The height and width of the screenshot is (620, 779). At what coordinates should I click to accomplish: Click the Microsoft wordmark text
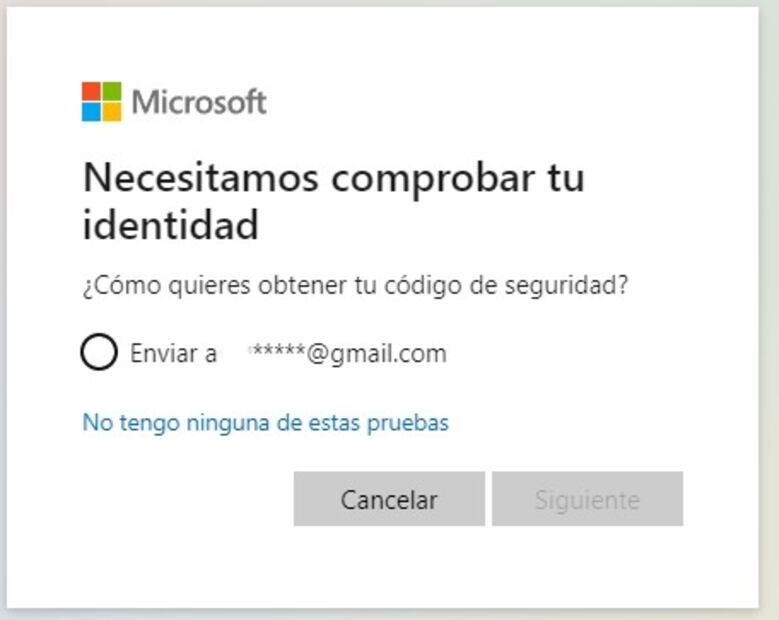(199, 102)
